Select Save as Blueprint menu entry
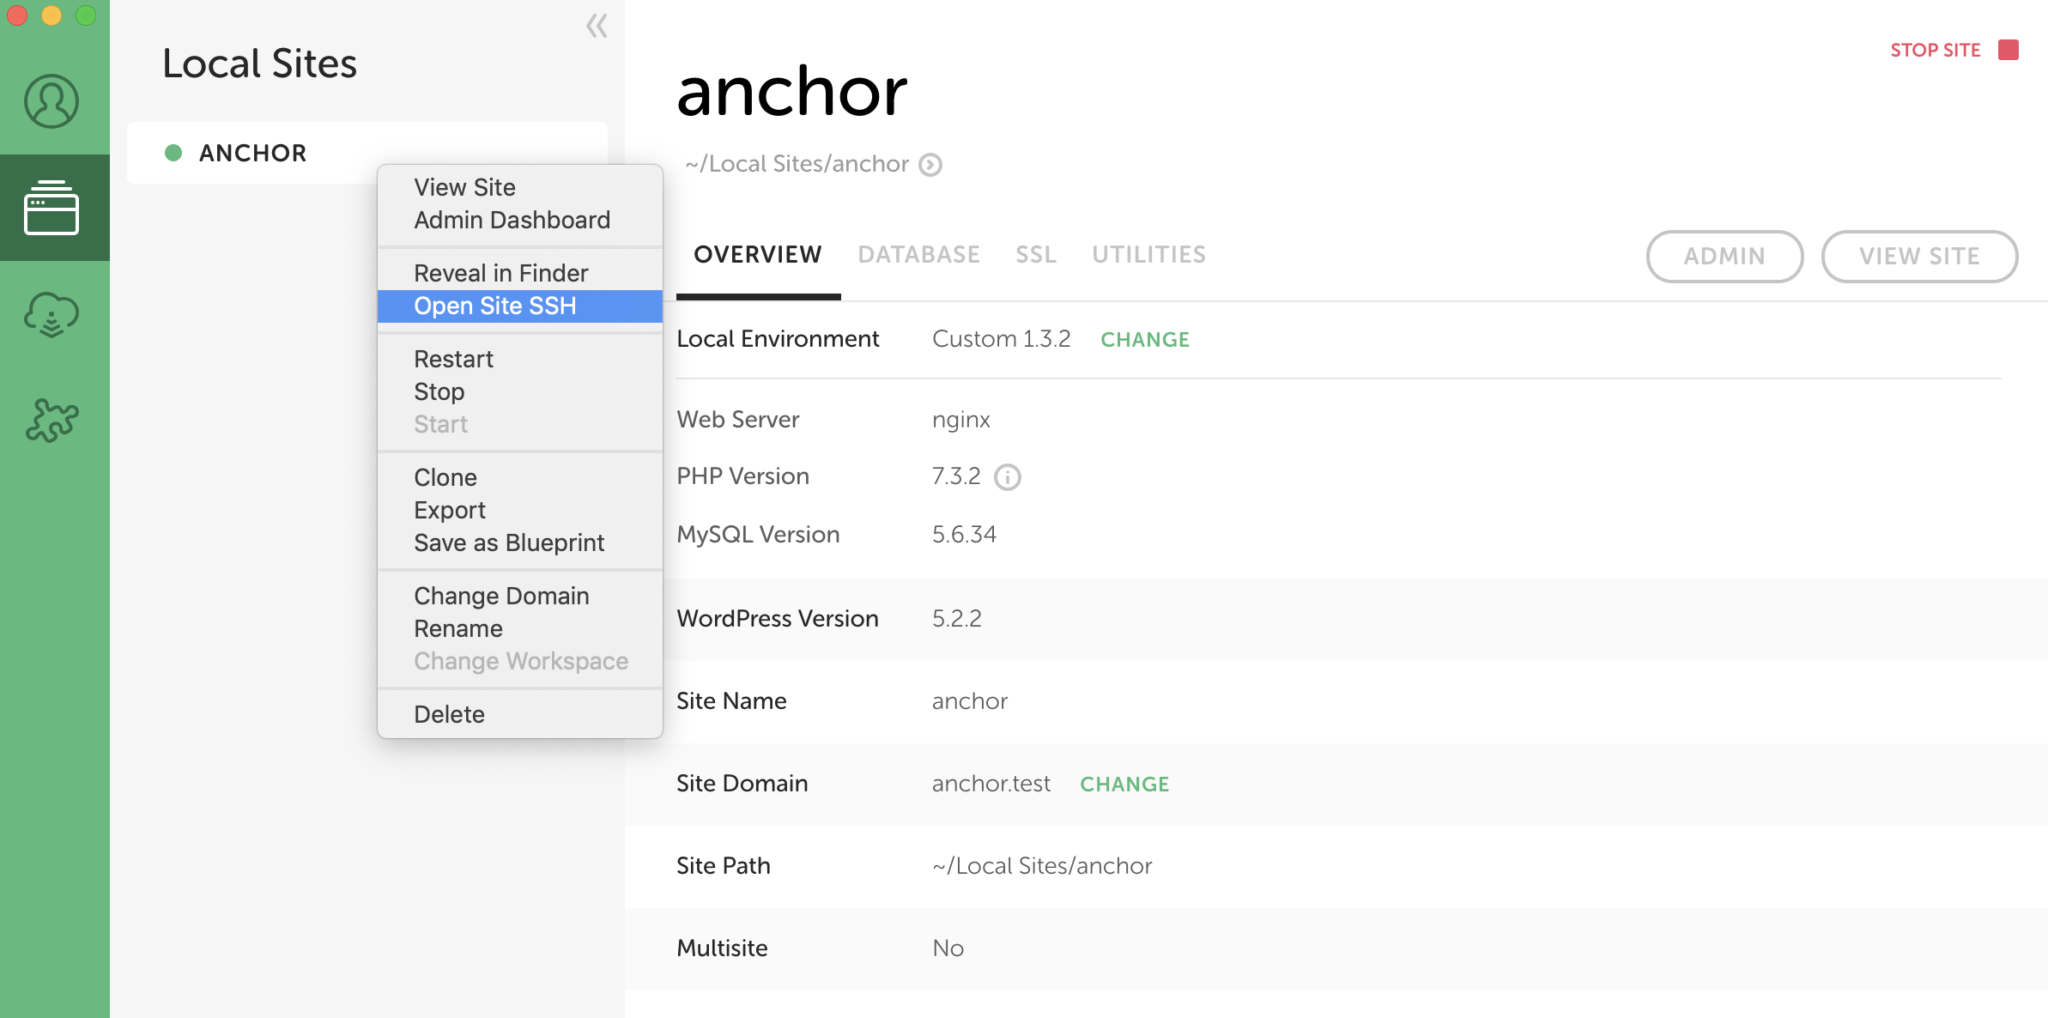The width and height of the screenshot is (2048, 1018). [x=520, y=543]
